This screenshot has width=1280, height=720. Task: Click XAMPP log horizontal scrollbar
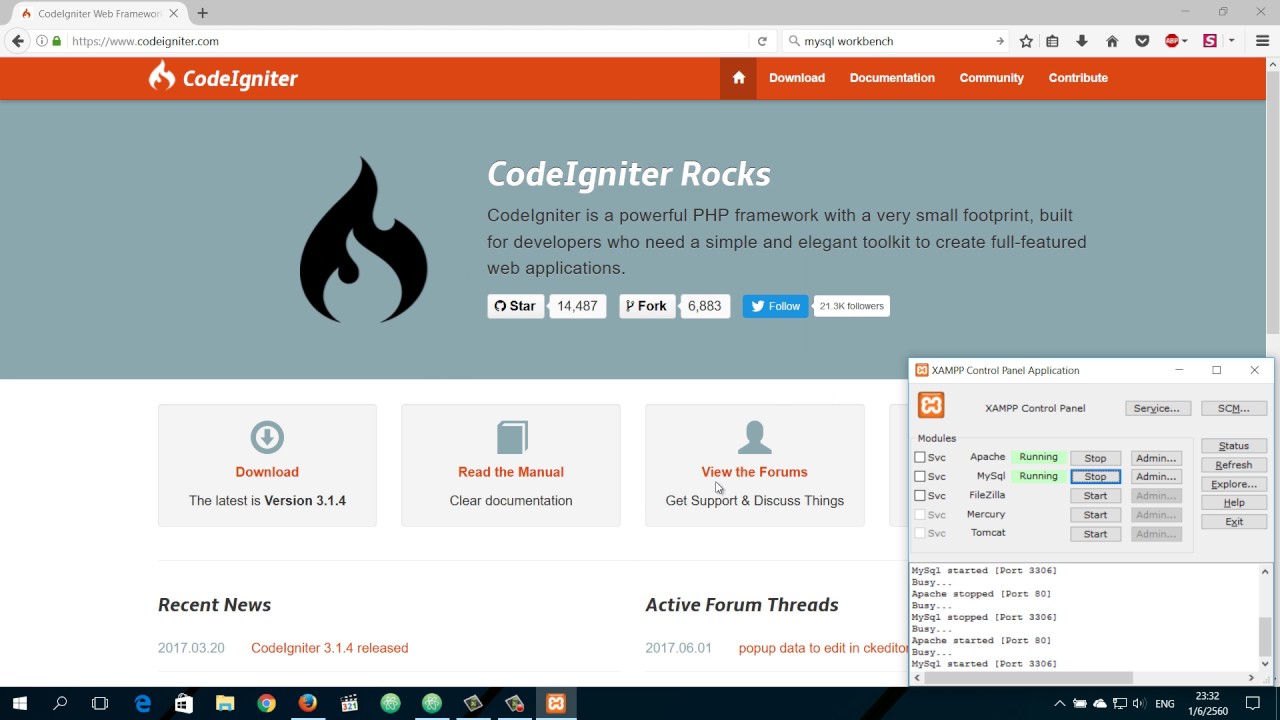pos(1028,678)
